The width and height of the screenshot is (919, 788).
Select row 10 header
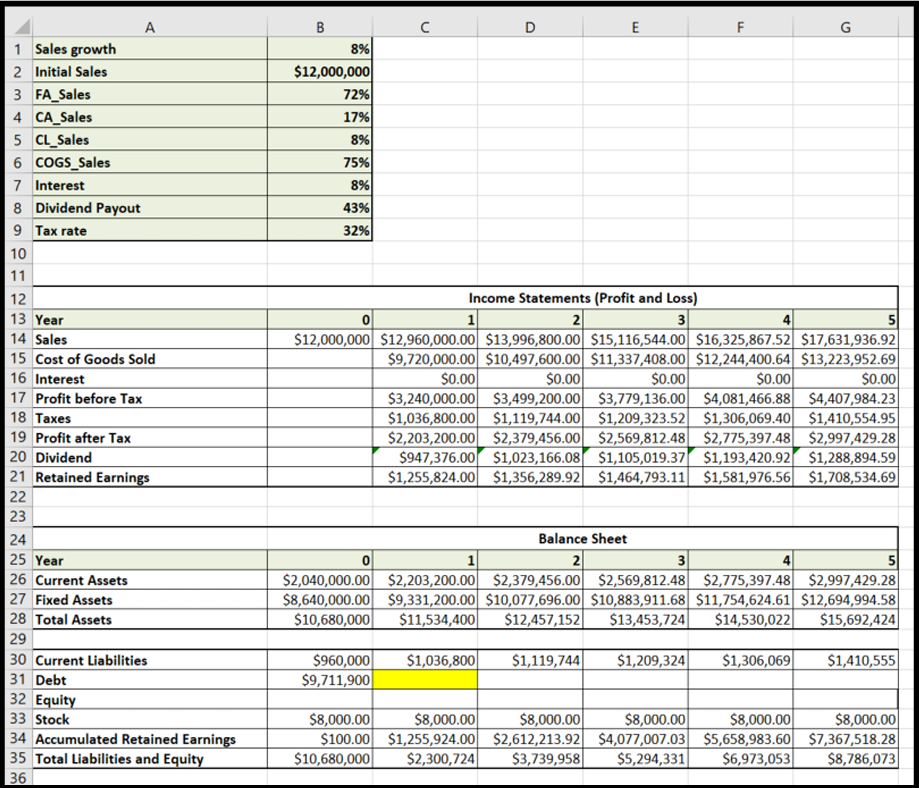click(19, 254)
